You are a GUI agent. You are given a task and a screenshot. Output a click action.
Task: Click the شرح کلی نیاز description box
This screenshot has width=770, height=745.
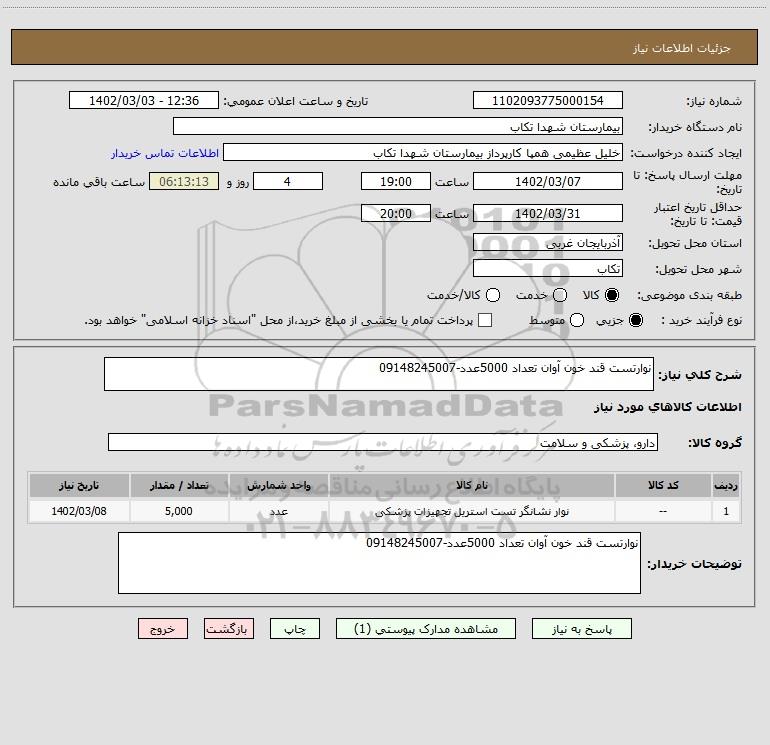[x=379, y=374]
